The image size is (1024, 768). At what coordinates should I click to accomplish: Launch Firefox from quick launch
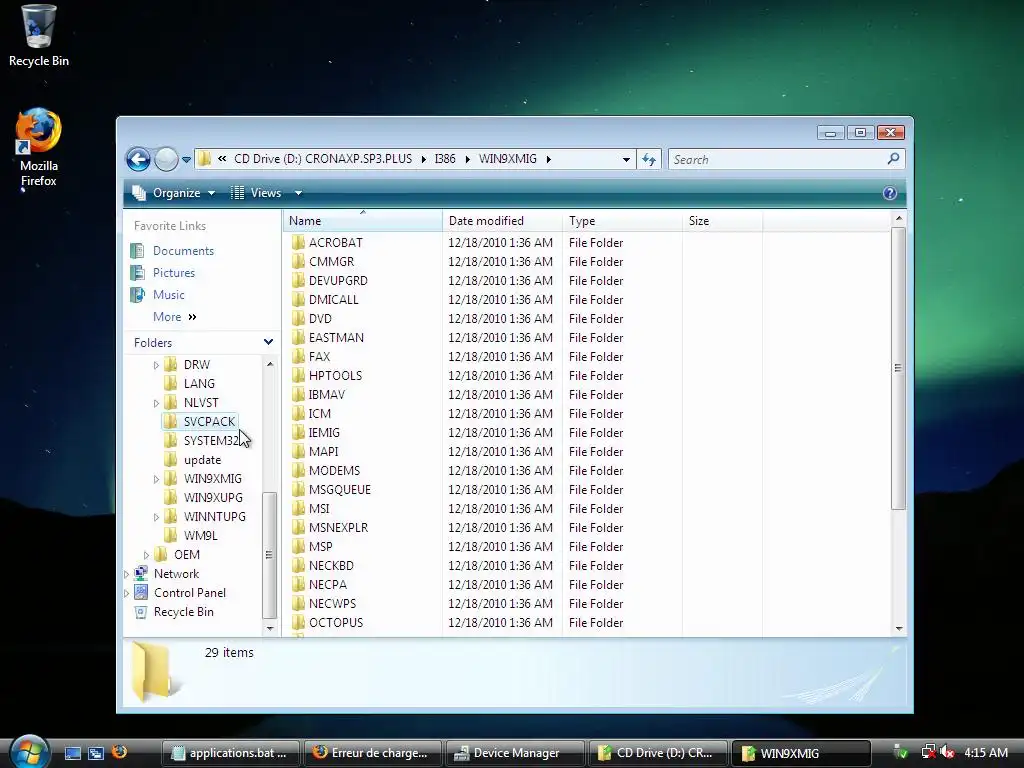[120, 752]
